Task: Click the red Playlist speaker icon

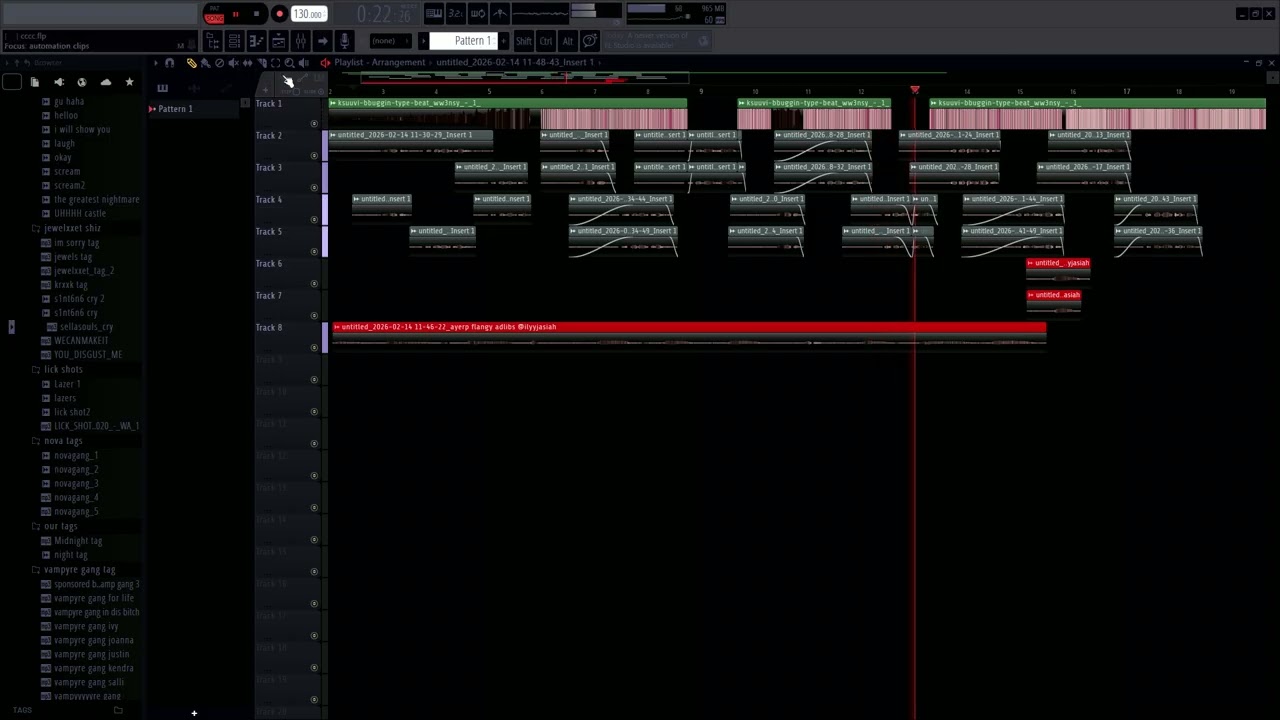Action: pyautogui.click(x=326, y=63)
